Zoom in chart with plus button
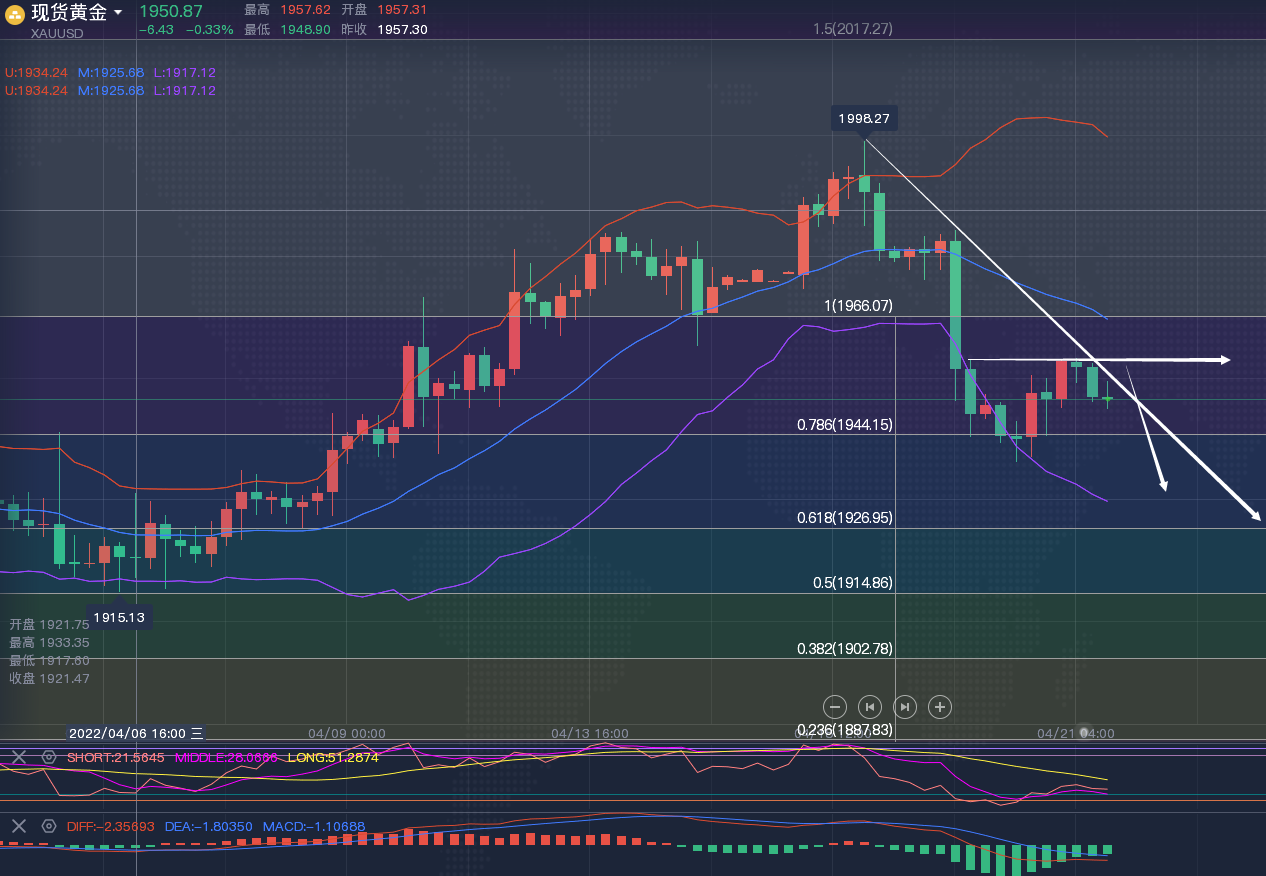Screen dimensions: 1266x876 point(940,707)
